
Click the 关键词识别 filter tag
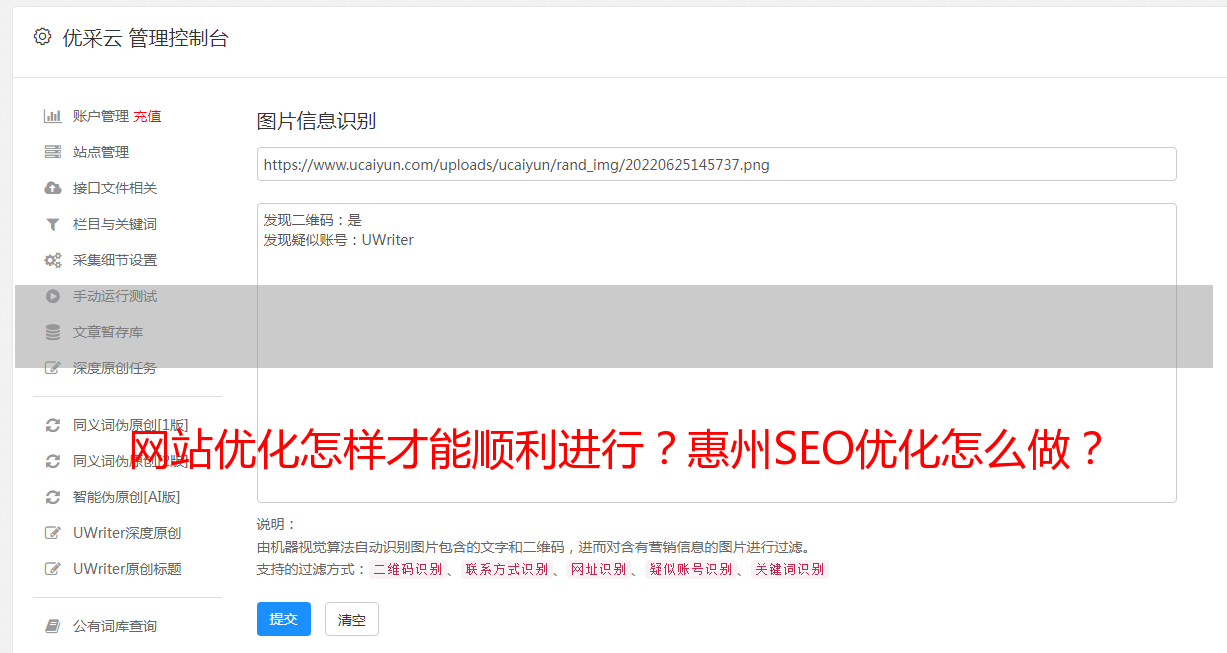pos(790,569)
